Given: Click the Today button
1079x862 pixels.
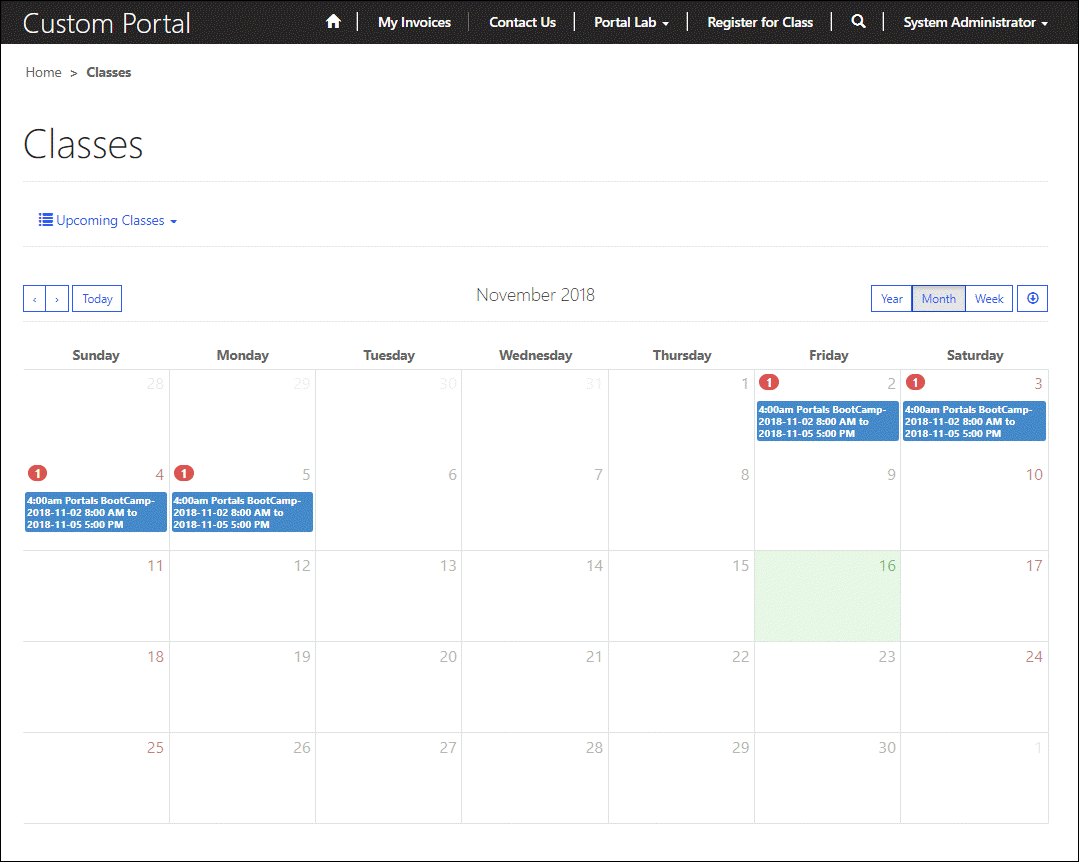Looking at the screenshot, I should pos(97,299).
